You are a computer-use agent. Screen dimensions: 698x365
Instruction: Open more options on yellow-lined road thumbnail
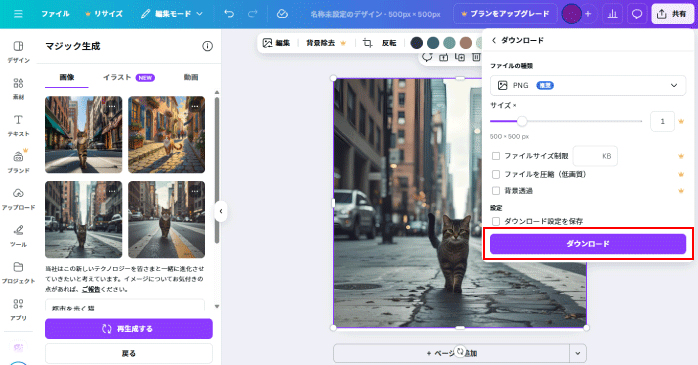195,191
